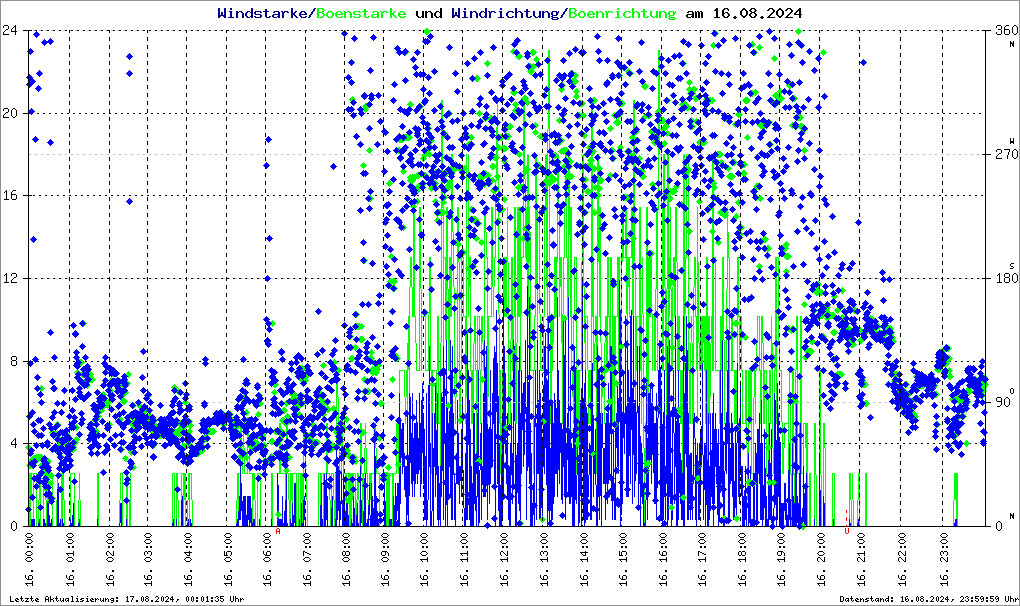Viewport: 1020px width, 606px height.
Task: Click the 'N' compass label below 360
Action: point(1012,44)
